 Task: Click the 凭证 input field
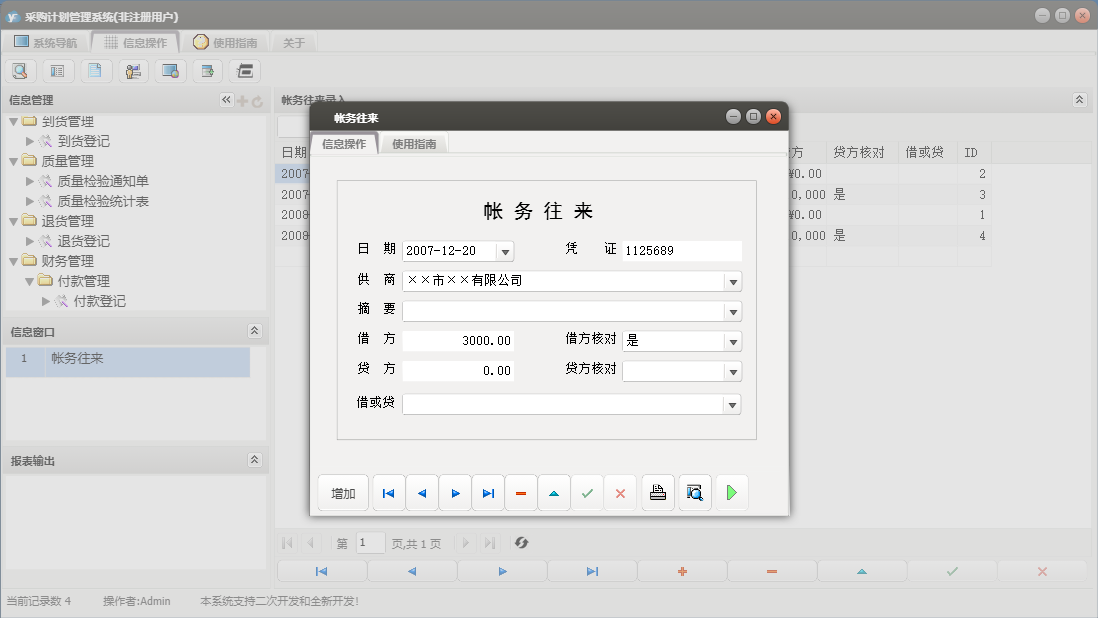coord(682,251)
